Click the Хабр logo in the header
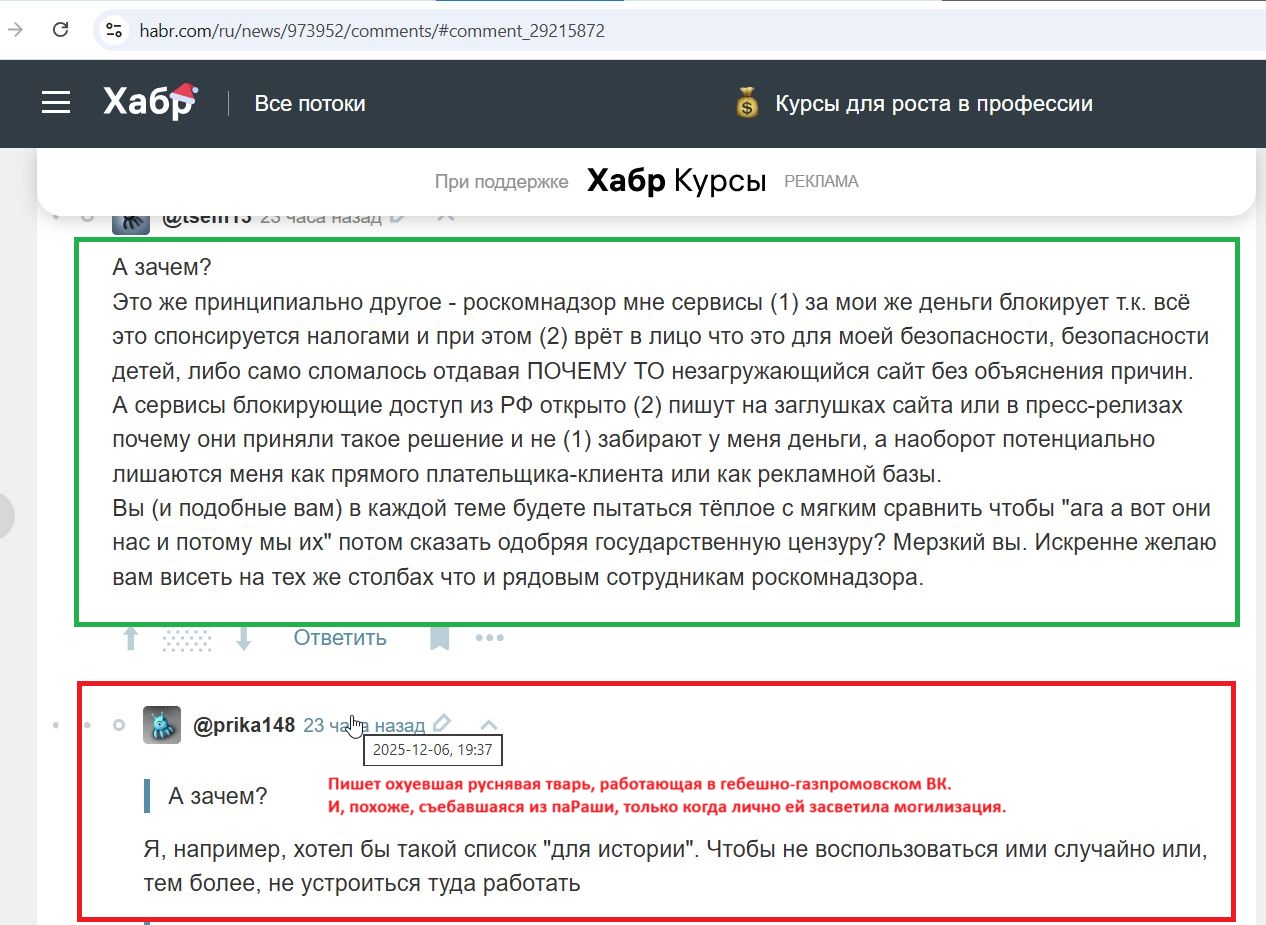 point(148,102)
